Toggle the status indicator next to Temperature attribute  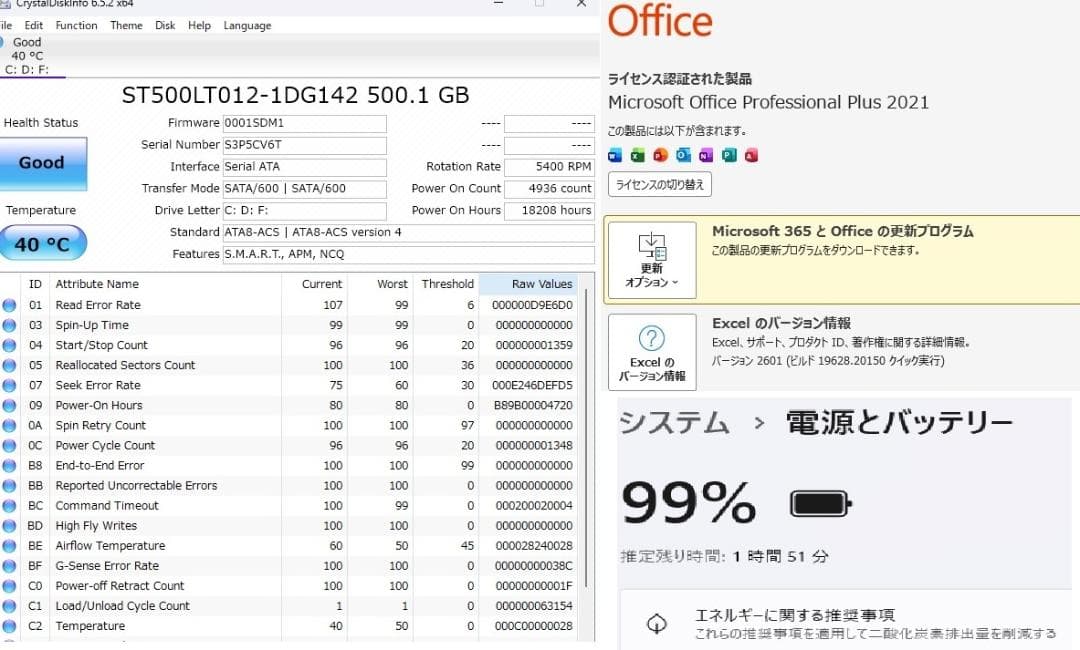pyautogui.click(x=10, y=625)
